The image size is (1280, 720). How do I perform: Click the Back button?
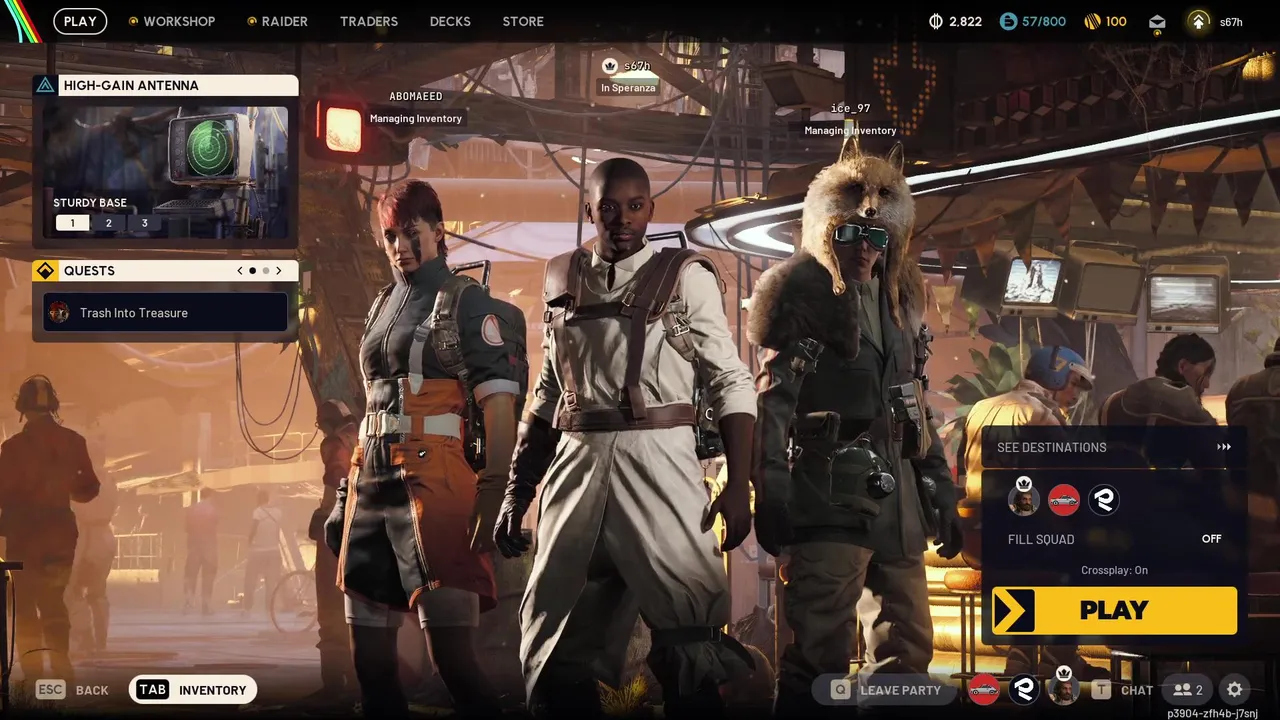73,689
